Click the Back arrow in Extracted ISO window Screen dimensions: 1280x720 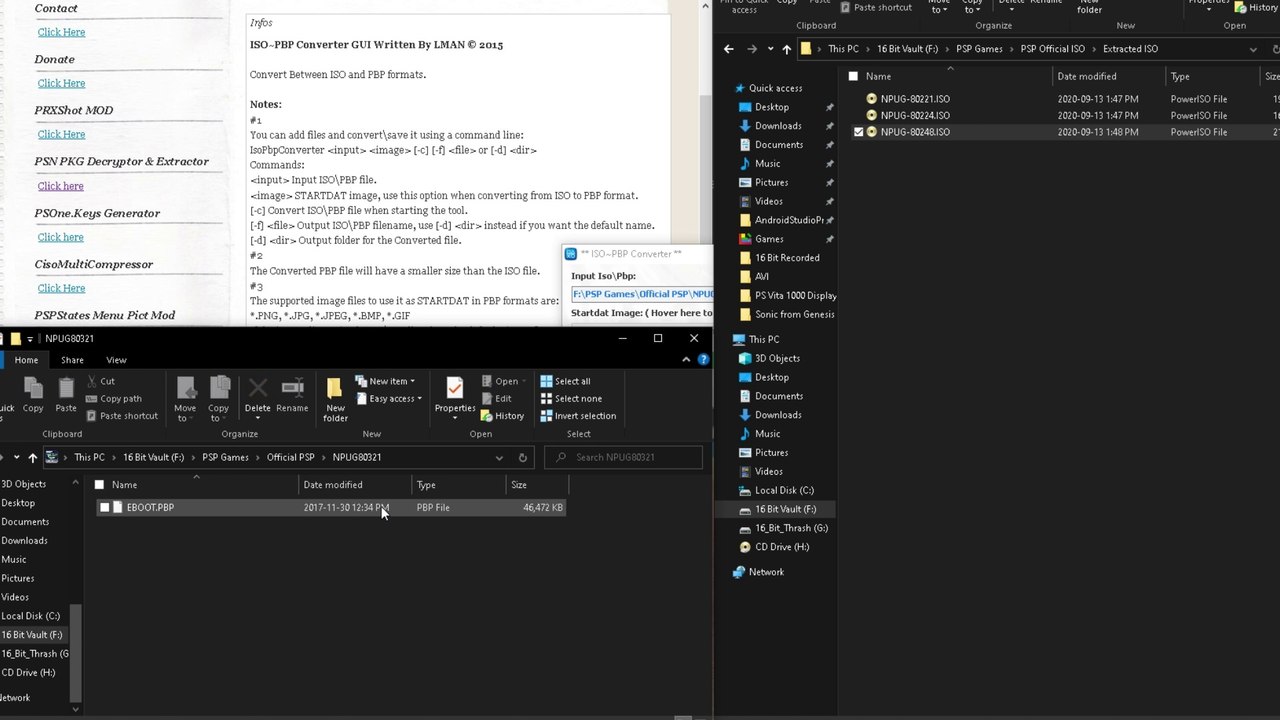click(728, 49)
